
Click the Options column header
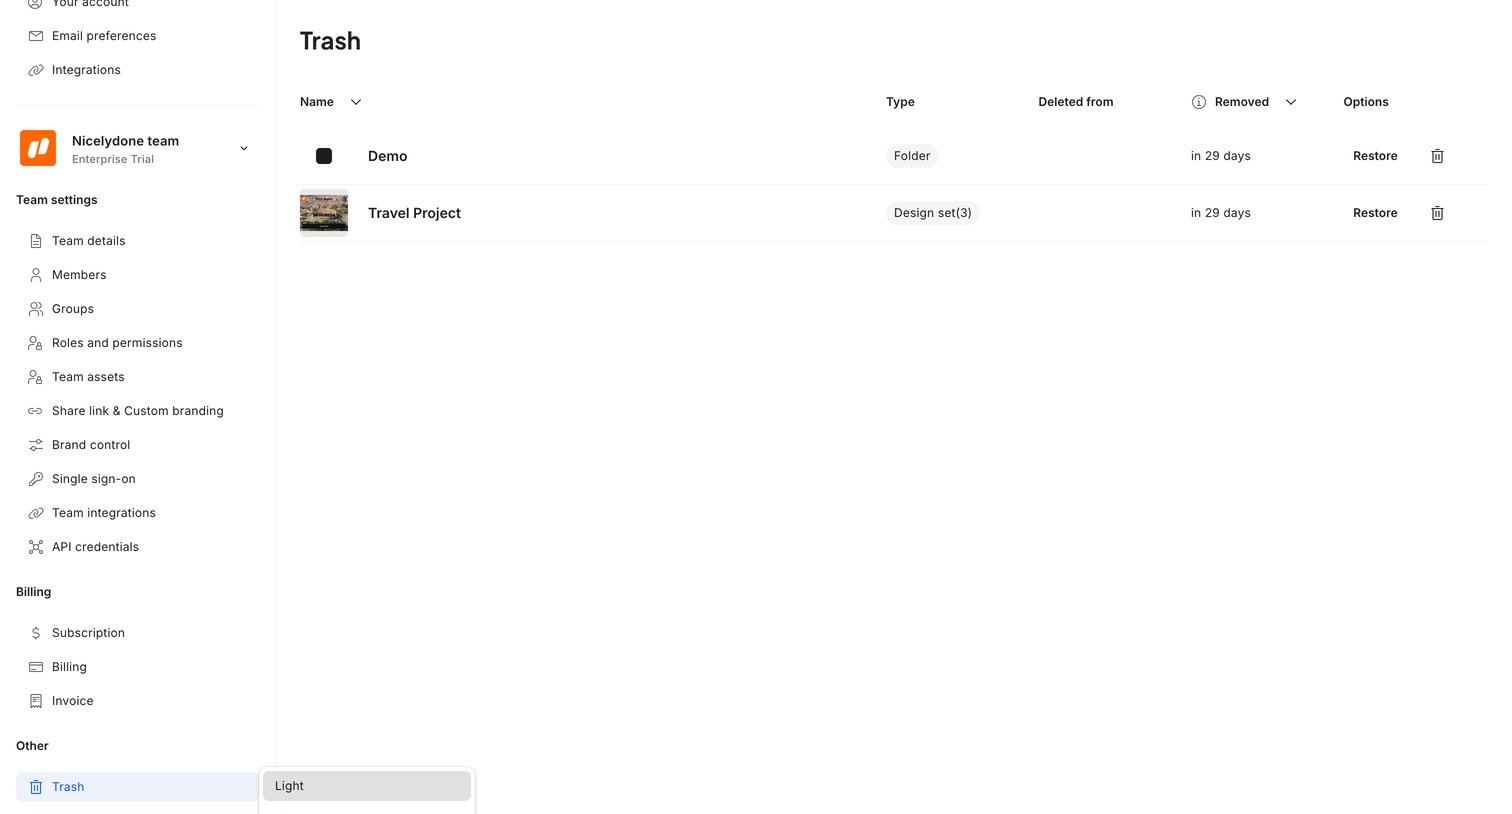click(x=1366, y=102)
